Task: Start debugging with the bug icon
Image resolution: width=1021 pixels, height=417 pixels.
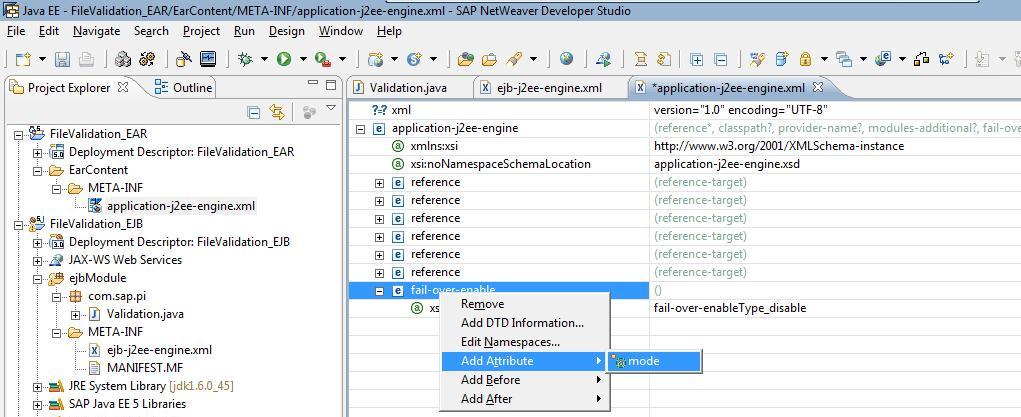Action: pos(245,59)
